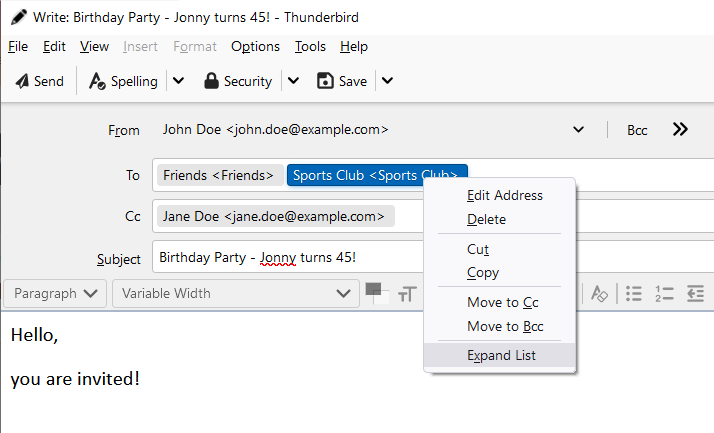This screenshot has height=433, width=714.
Task: Expand the Security dropdown arrow
Action: click(293, 81)
